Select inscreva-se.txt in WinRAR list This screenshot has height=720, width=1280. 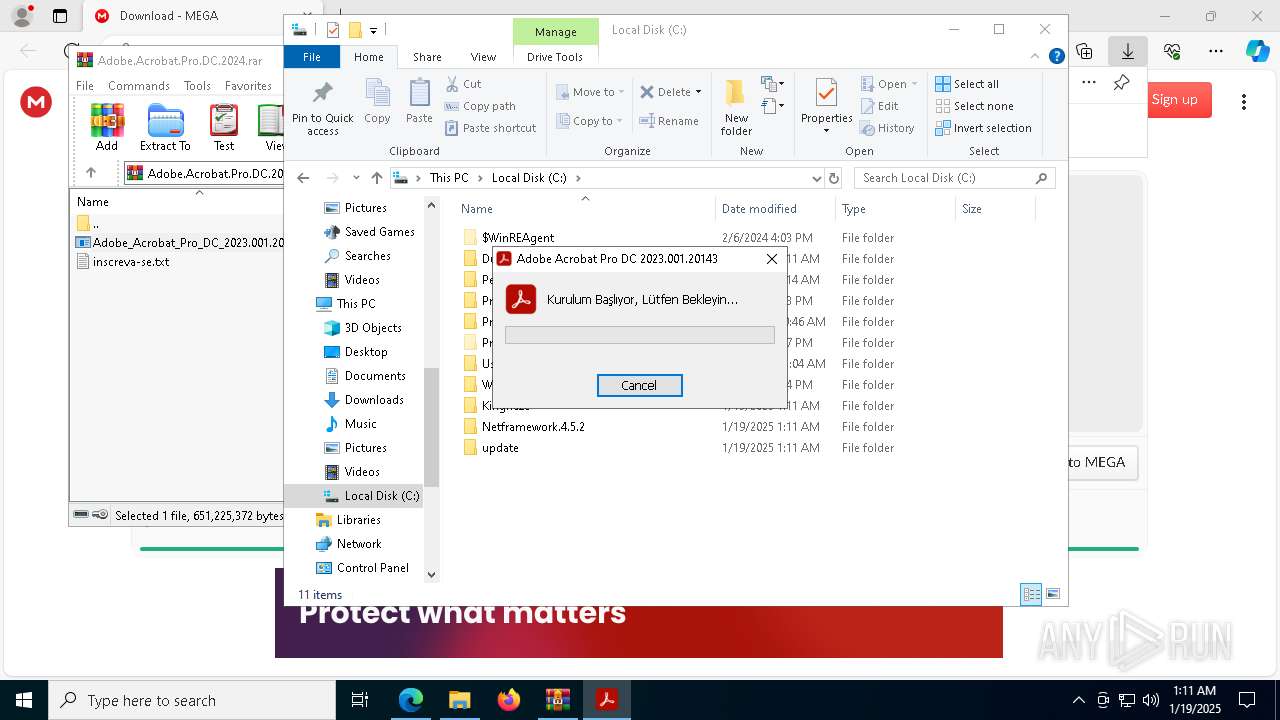130,262
